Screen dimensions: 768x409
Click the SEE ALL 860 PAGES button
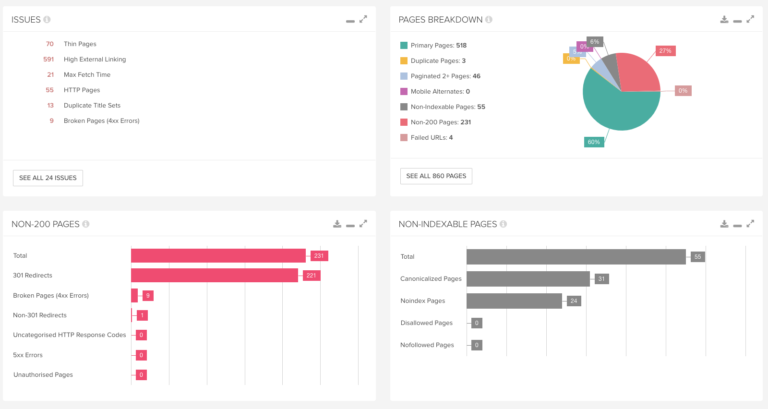pos(436,176)
